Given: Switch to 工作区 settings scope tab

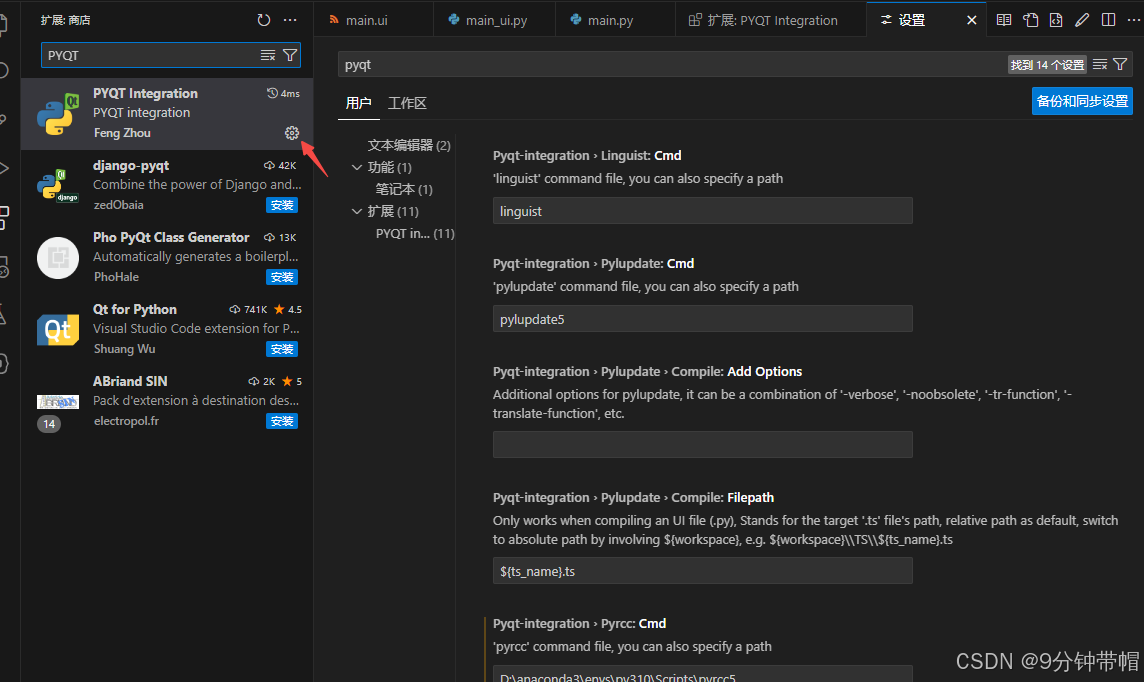Looking at the screenshot, I should 407,103.
